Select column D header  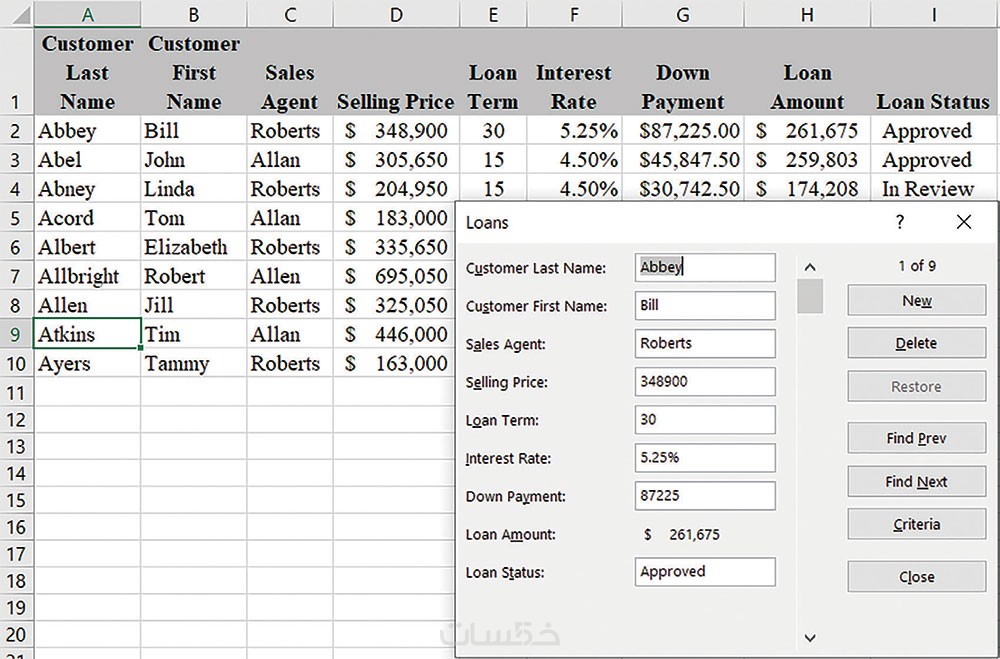point(396,15)
